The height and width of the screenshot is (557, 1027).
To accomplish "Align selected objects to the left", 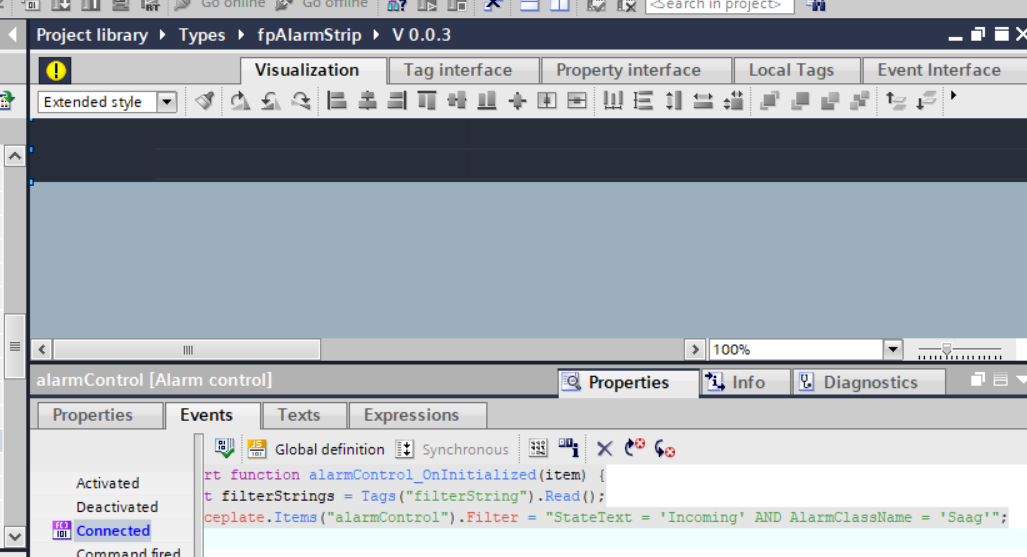I will [x=337, y=101].
